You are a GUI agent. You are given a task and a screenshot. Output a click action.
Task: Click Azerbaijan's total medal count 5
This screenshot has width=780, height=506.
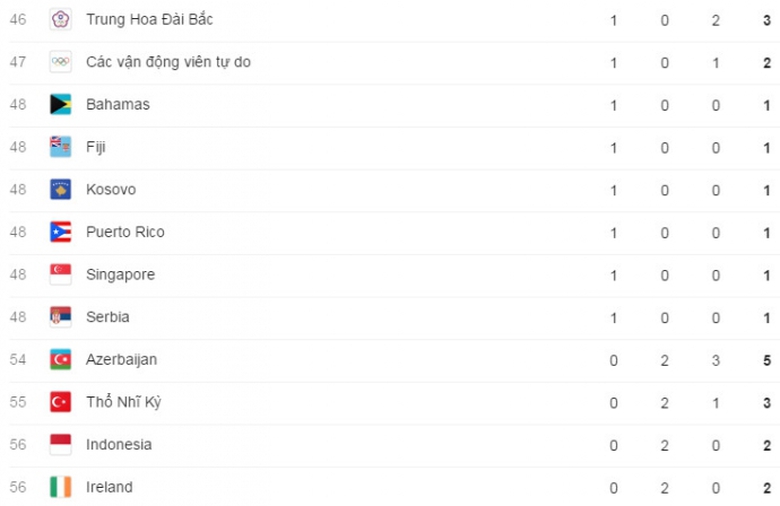click(766, 360)
